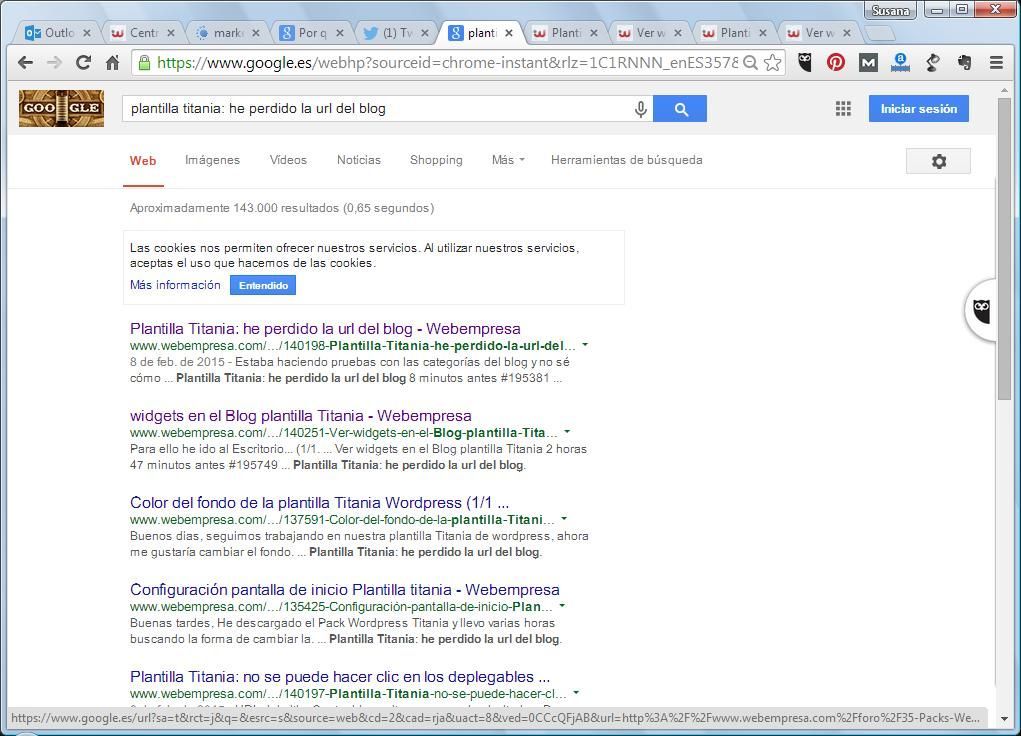Screen dimensions: 1021x736
Task: Accept cookies with Entendido button
Action: click(263, 285)
